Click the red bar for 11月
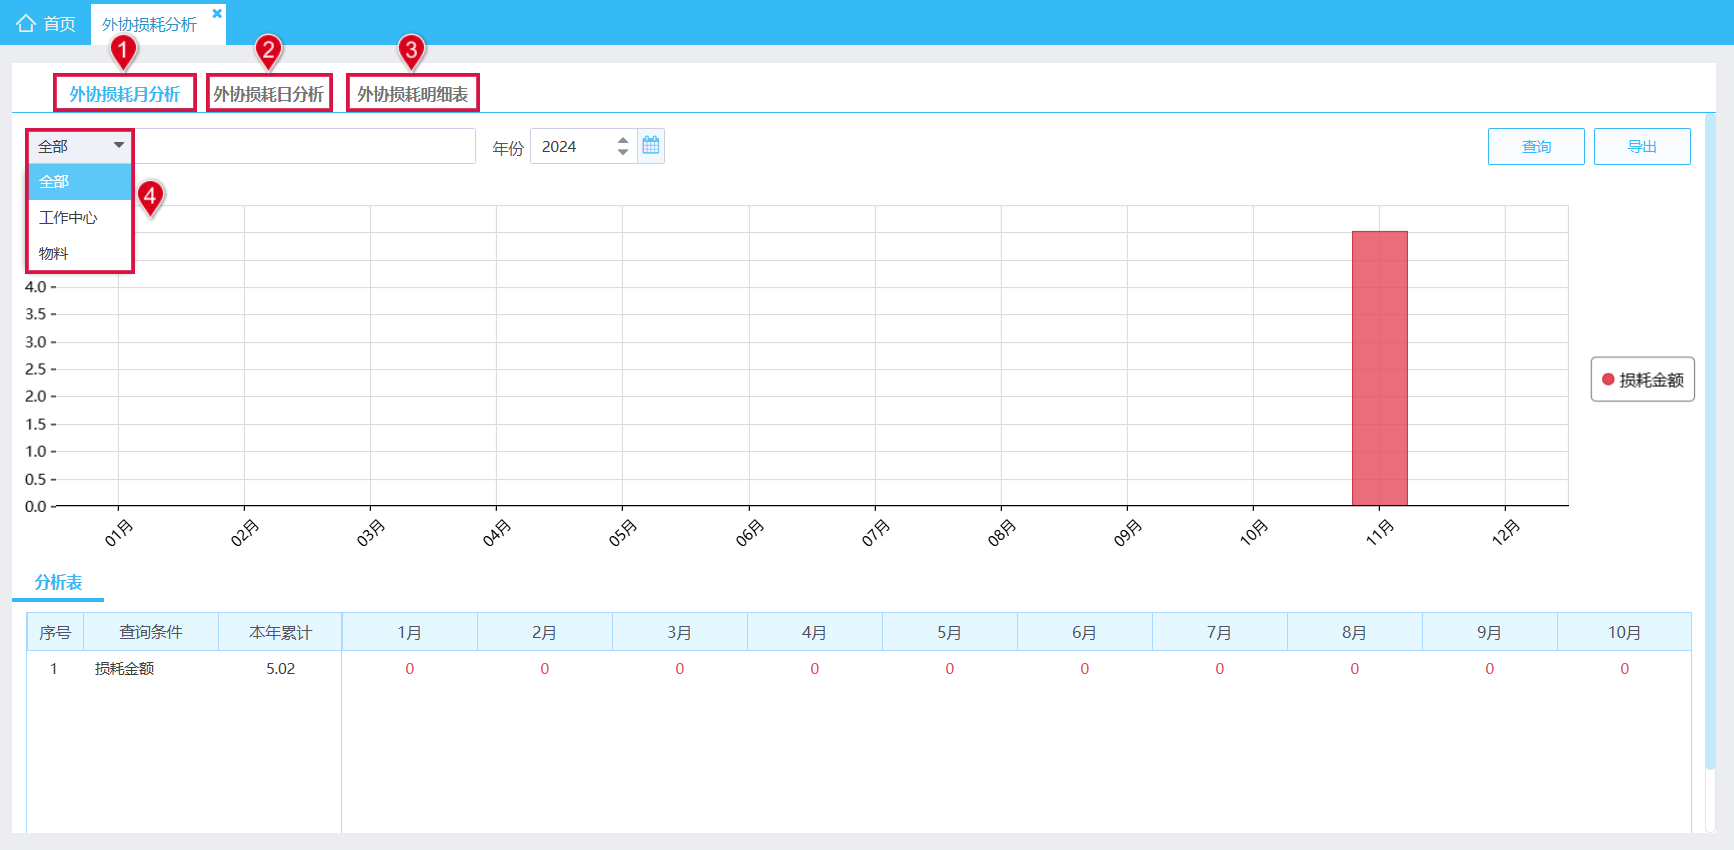The height and width of the screenshot is (850, 1734). tap(1380, 368)
